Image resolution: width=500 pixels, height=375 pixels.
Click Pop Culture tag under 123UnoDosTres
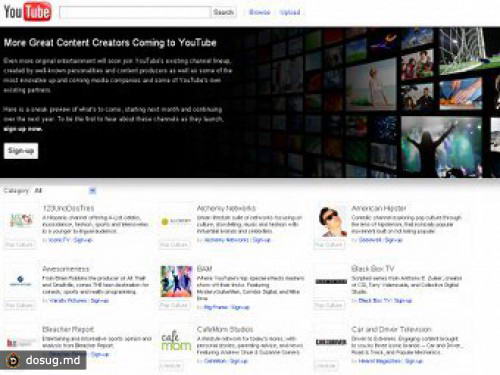point(19,245)
